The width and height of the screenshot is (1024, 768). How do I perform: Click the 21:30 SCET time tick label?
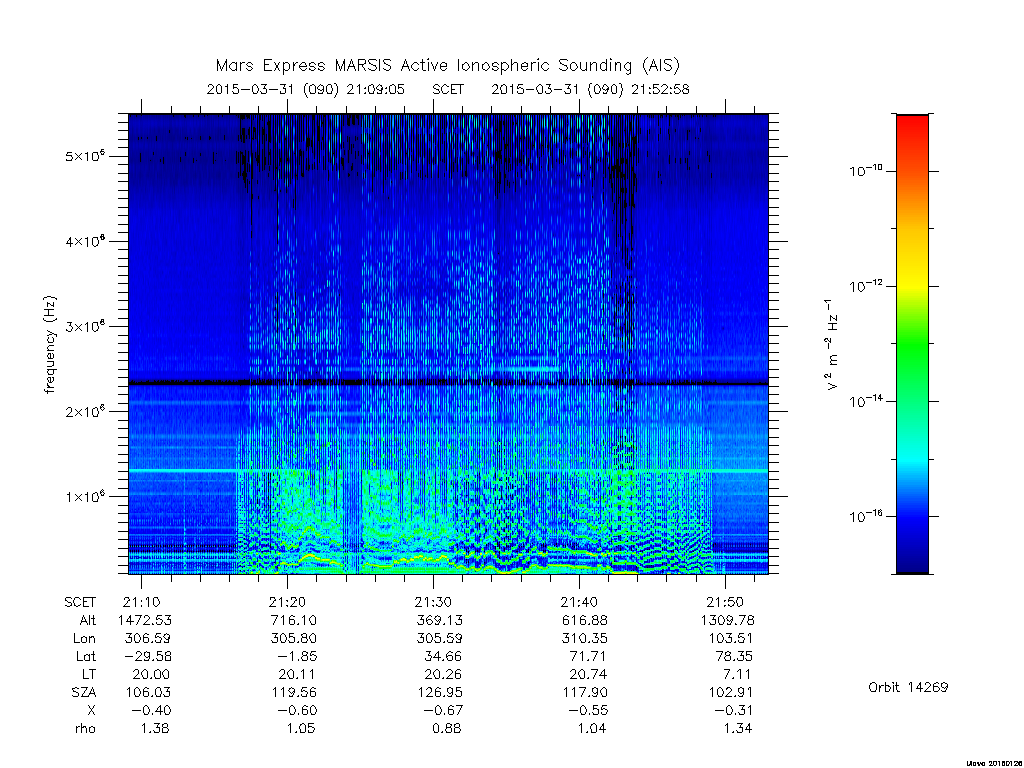click(433, 602)
